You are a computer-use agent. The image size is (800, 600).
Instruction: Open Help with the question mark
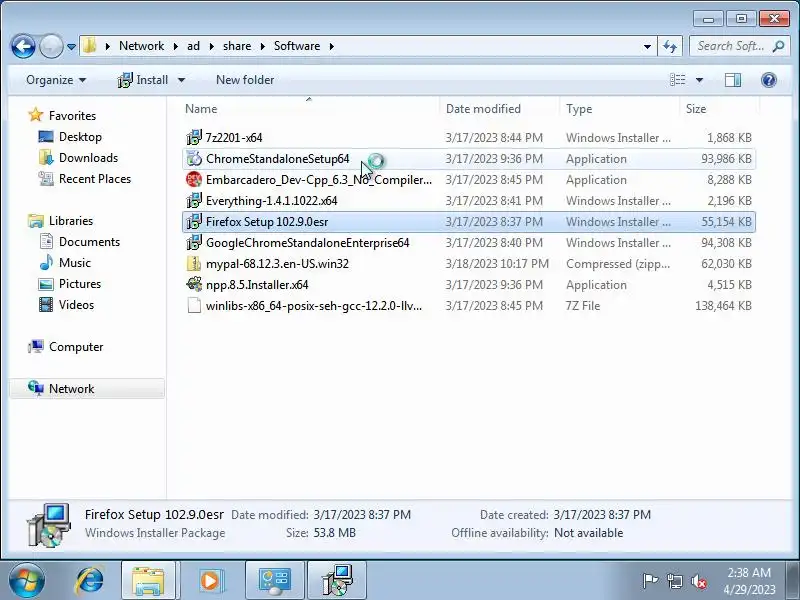[x=768, y=80]
